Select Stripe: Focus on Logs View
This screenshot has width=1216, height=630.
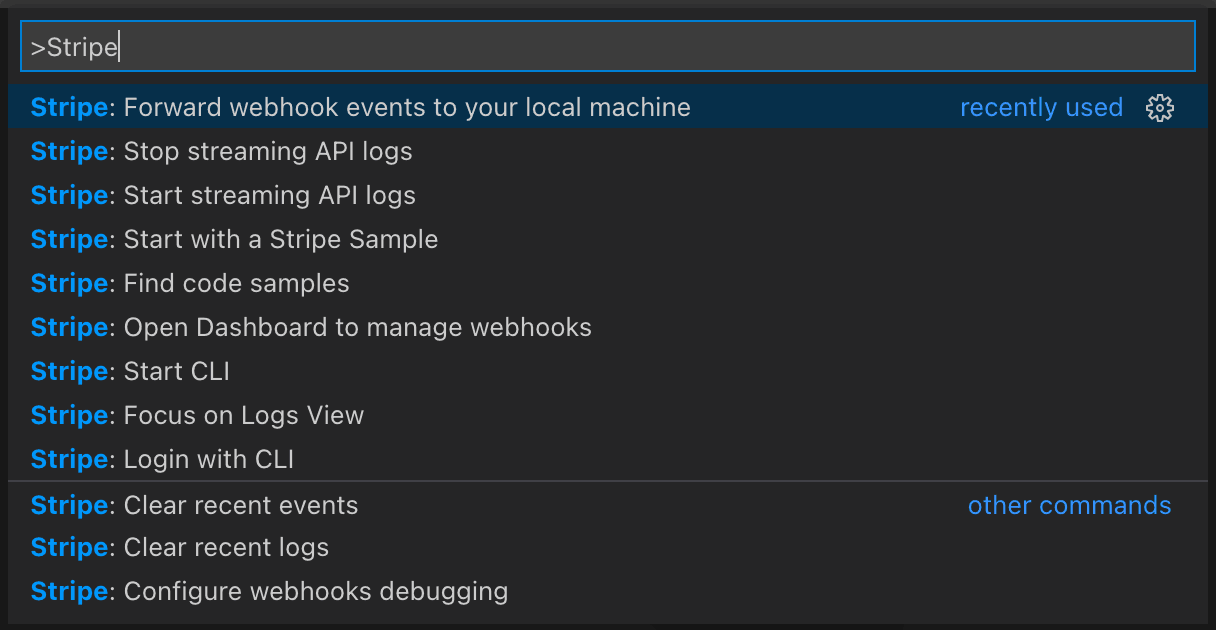pos(608,415)
